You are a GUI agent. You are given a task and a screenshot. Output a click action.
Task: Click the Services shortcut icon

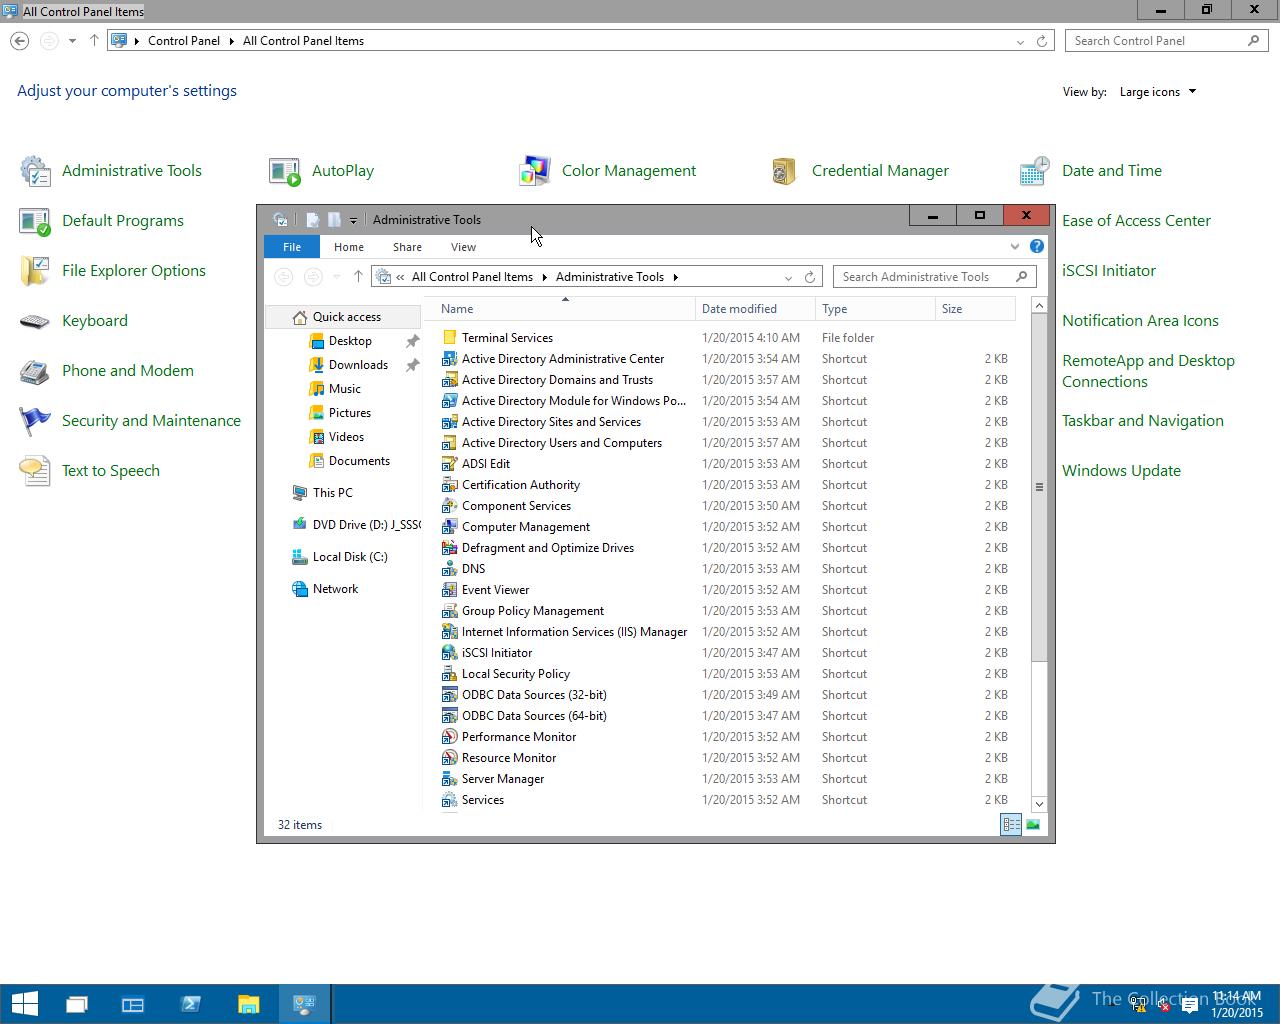point(450,800)
